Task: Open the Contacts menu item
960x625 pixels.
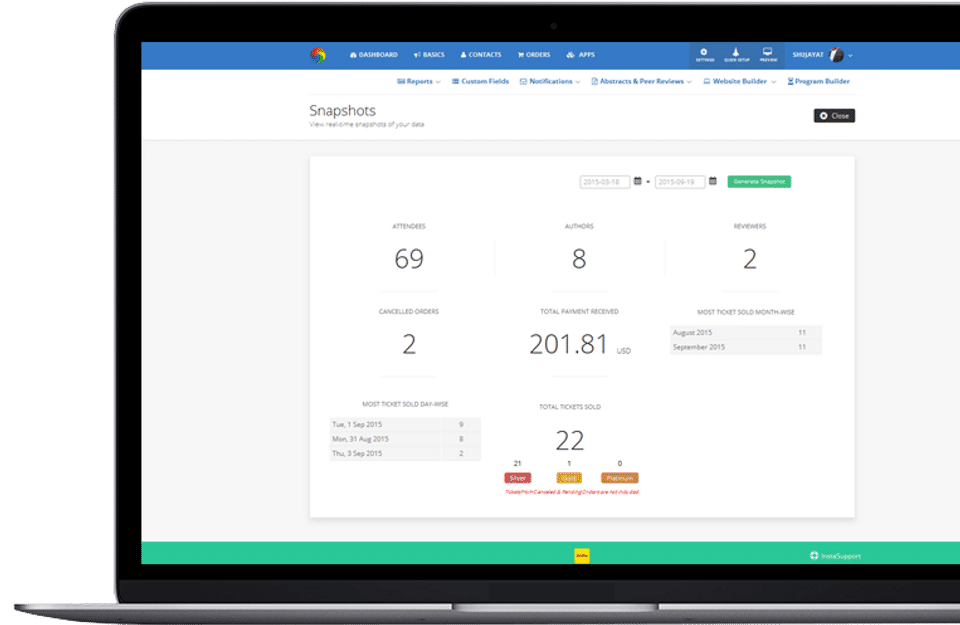Action: coord(481,54)
